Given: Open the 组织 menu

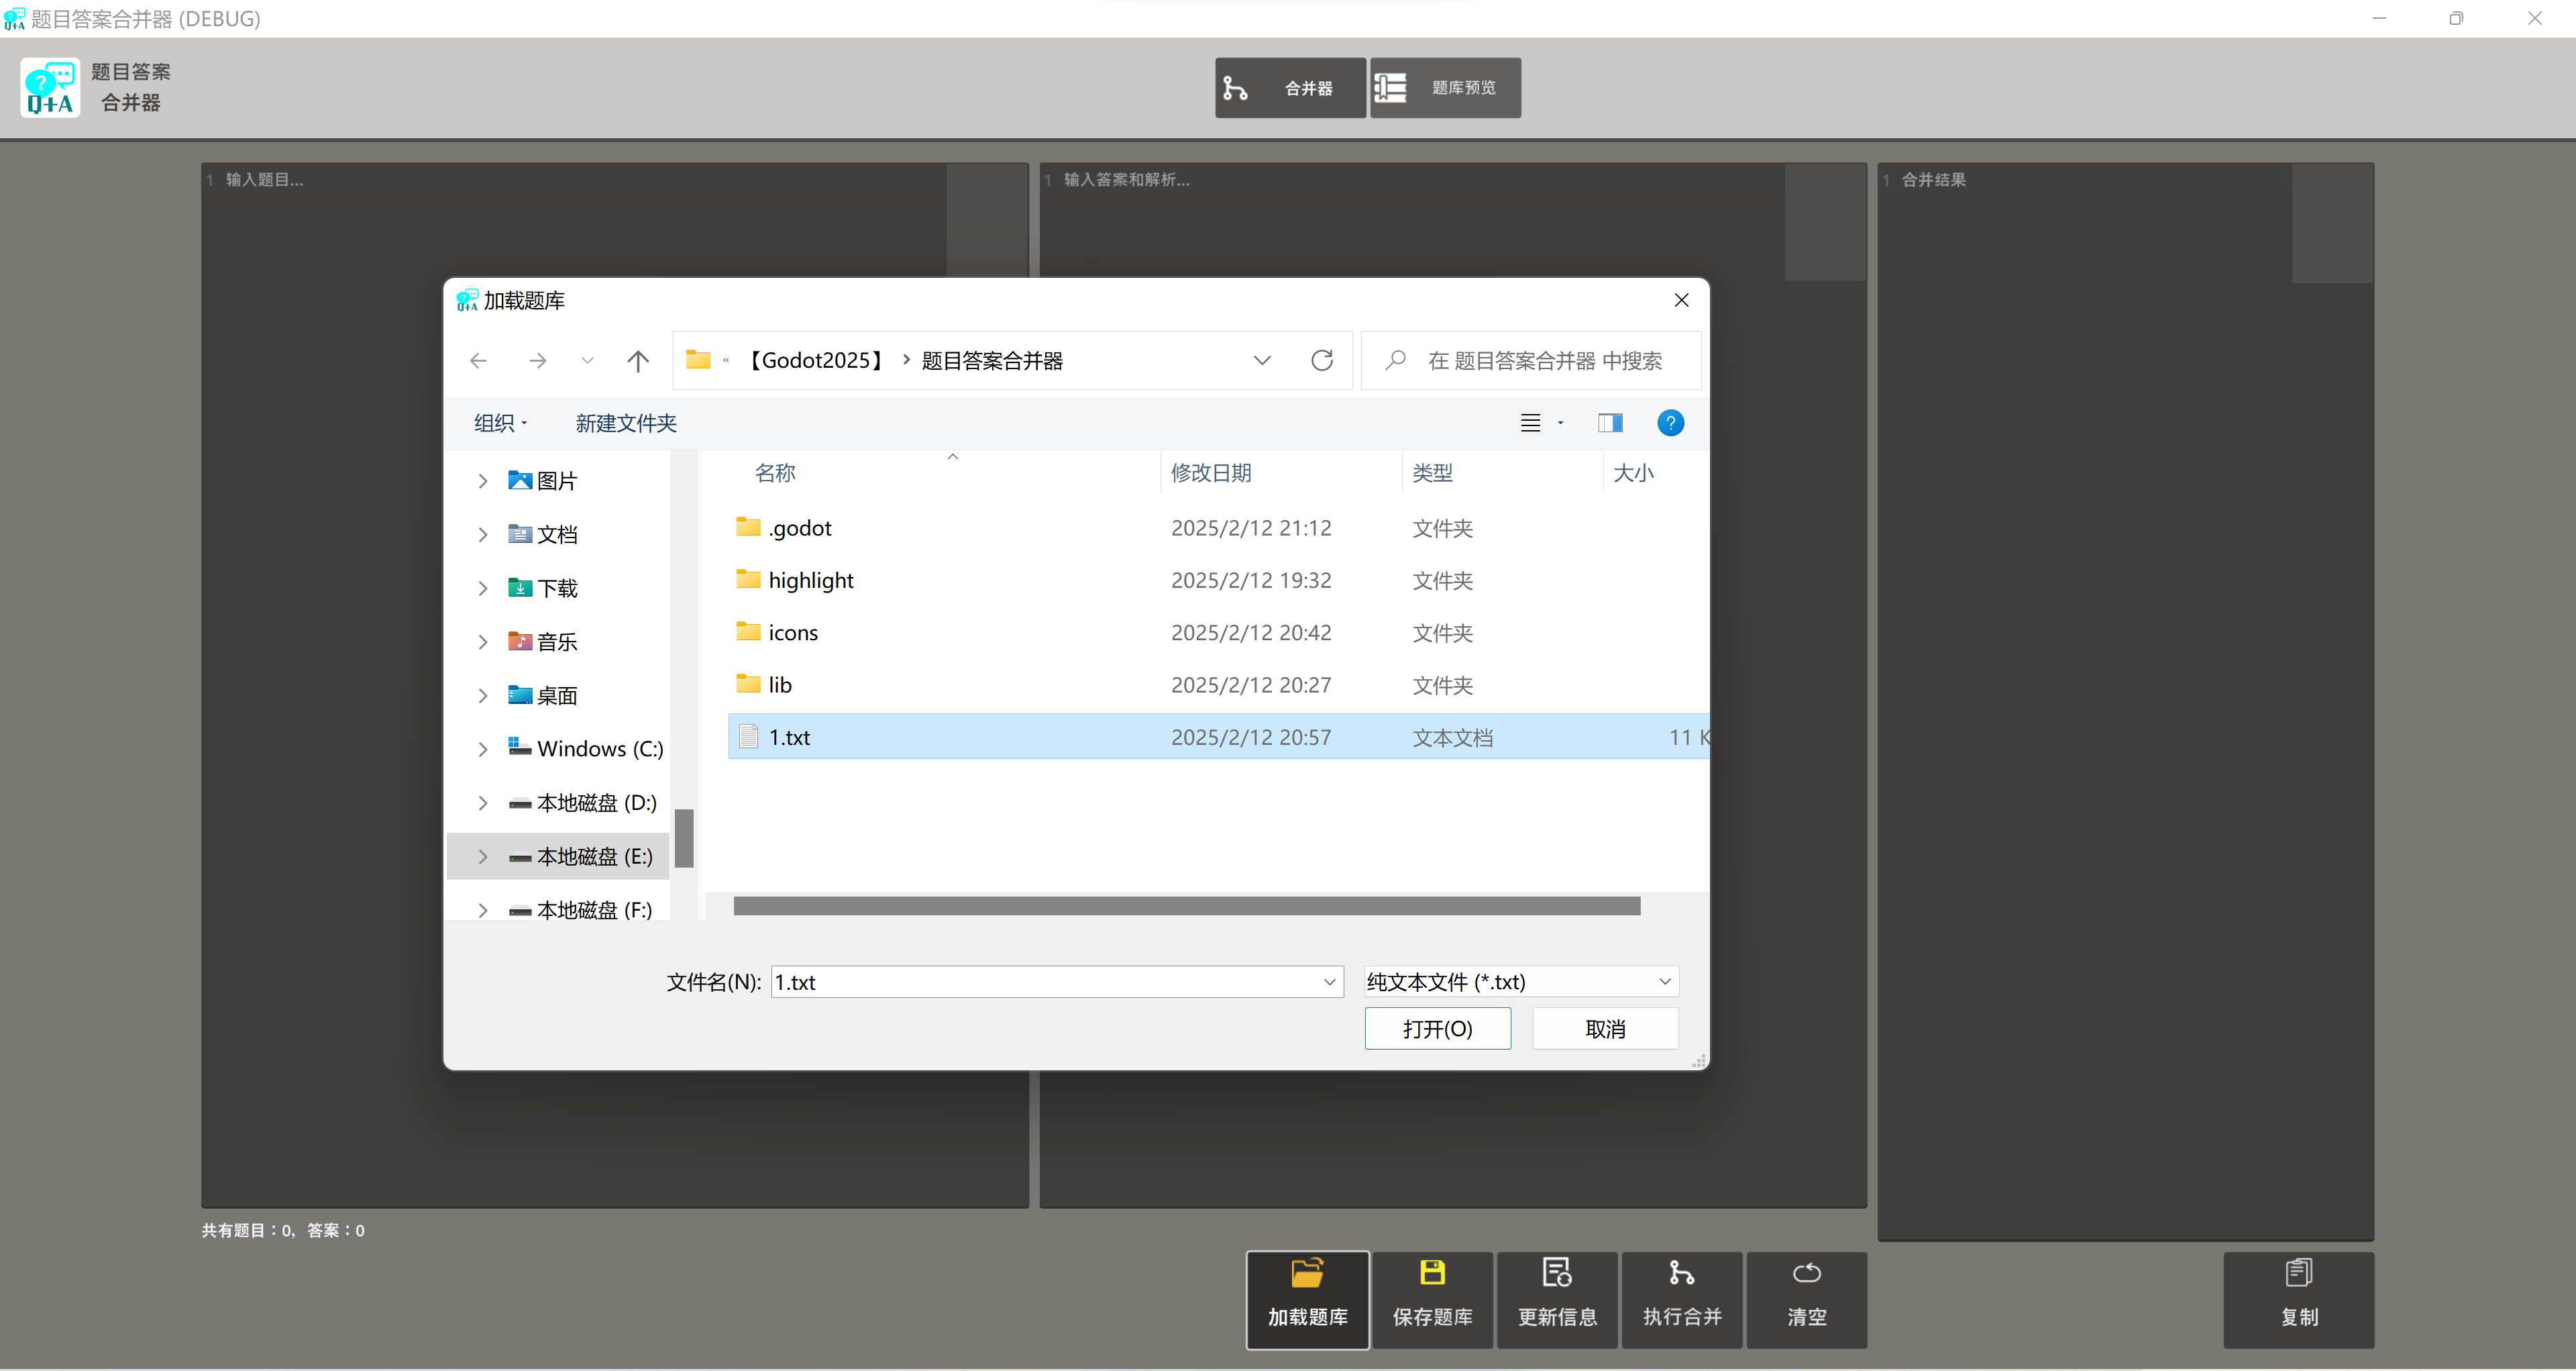Looking at the screenshot, I should click(500, 423).
